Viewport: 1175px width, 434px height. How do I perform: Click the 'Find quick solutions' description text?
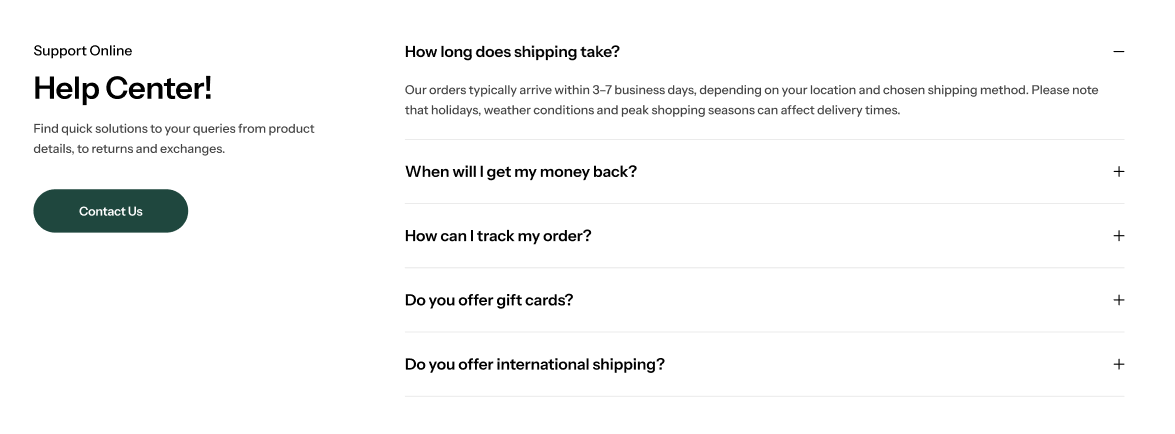tap(173, 129)
